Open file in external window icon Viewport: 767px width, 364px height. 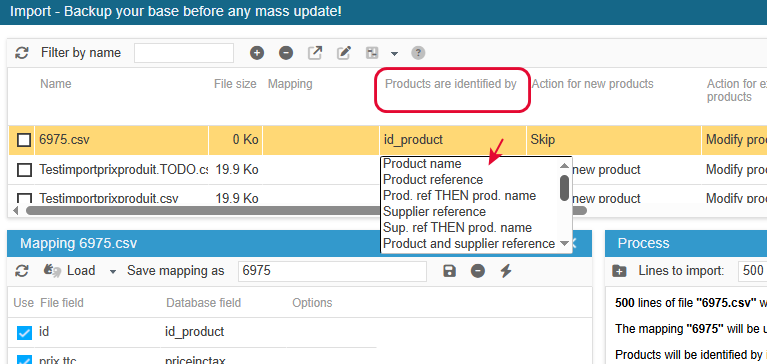point(315,53)
